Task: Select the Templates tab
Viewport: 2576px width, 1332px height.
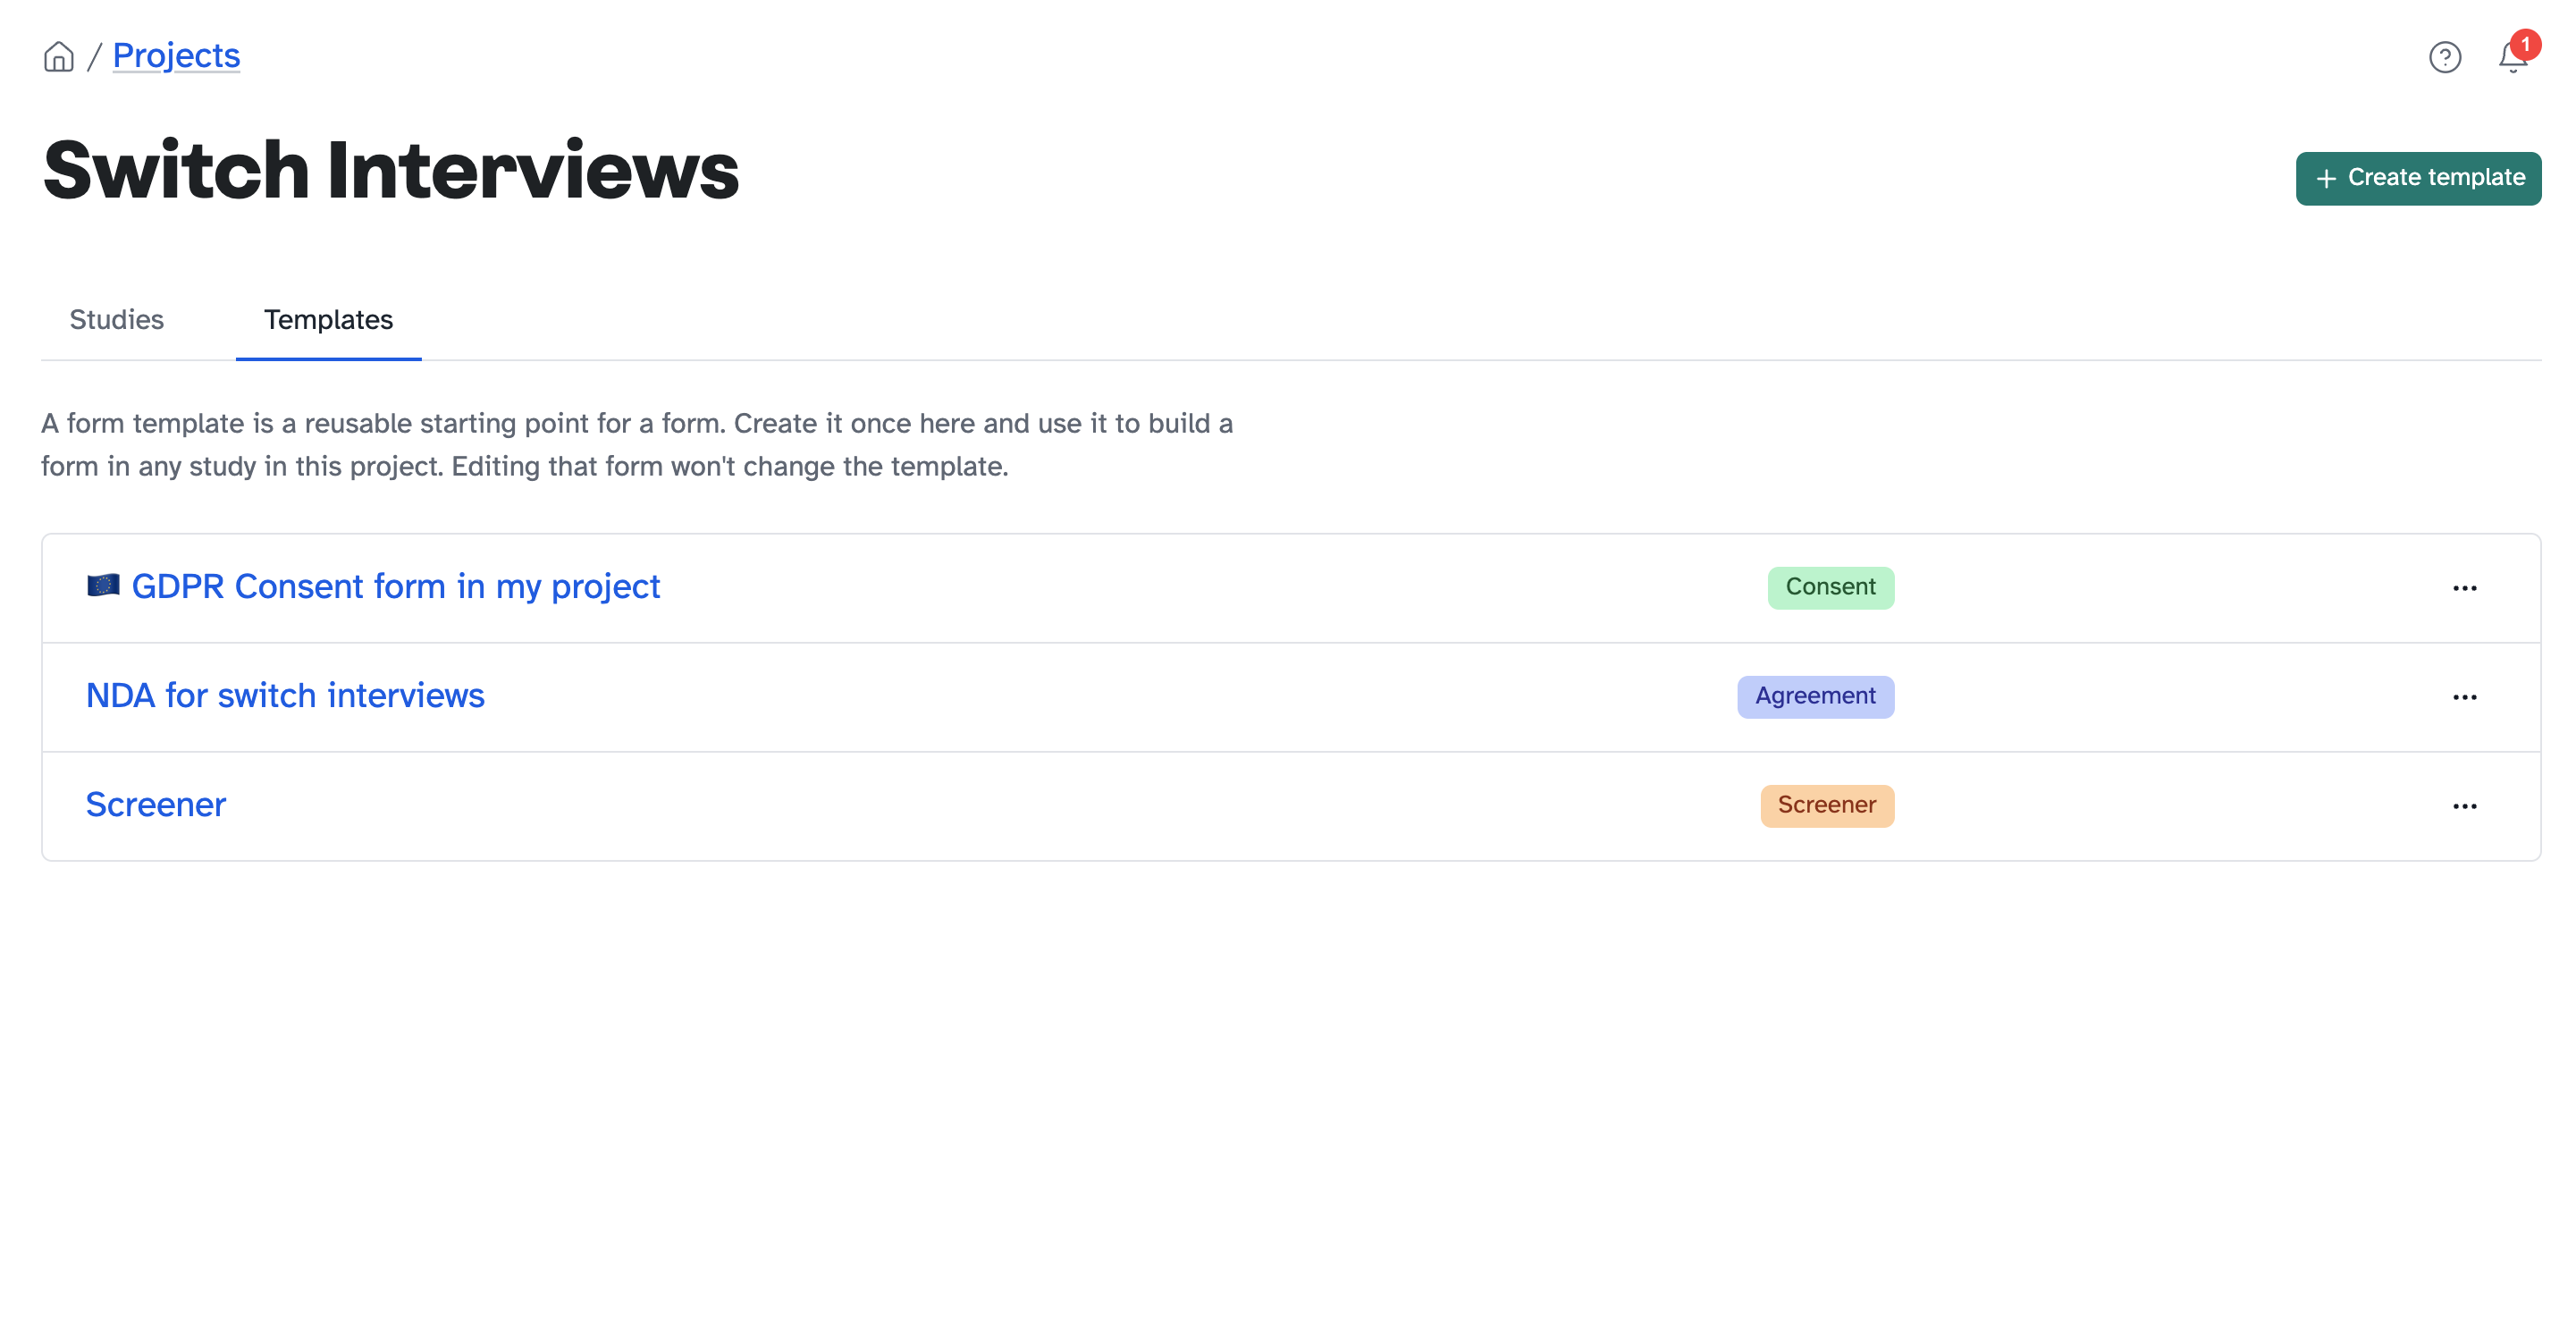Action: (x=328, y=319)
